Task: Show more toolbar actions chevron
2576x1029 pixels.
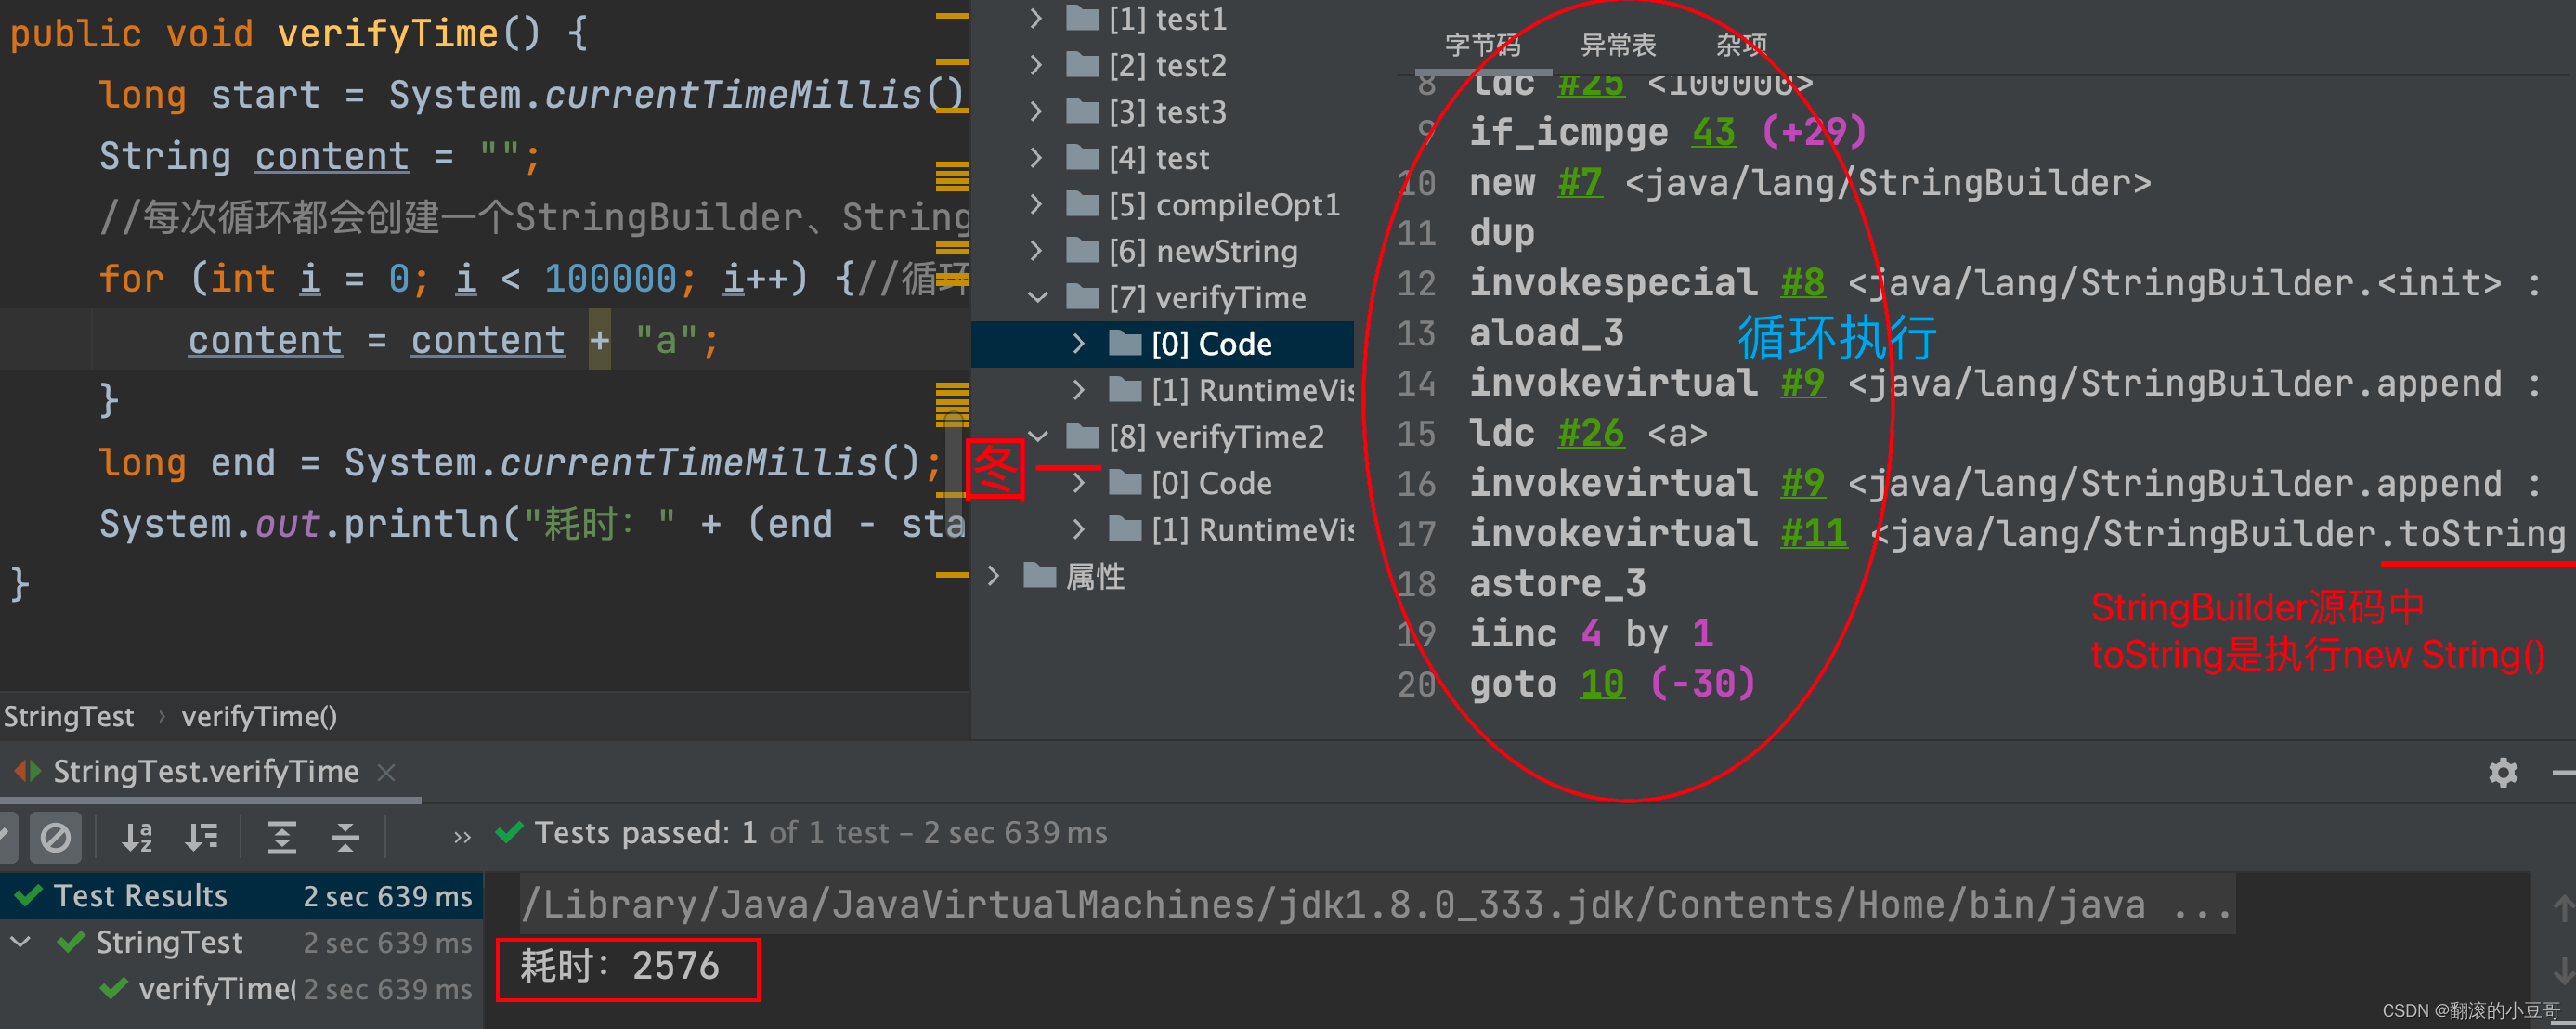Action: coord(461,837)
